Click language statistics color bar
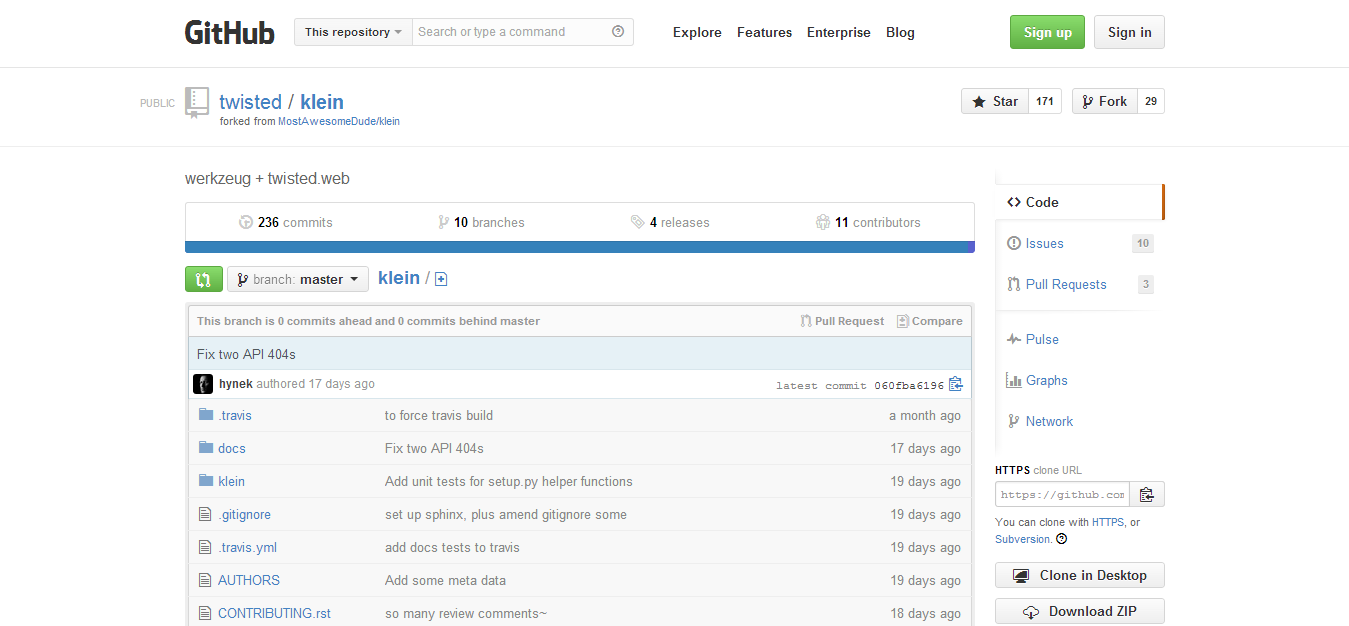Screen dimensions: 1349x626 pyautogui.click(x=580, y=247)
